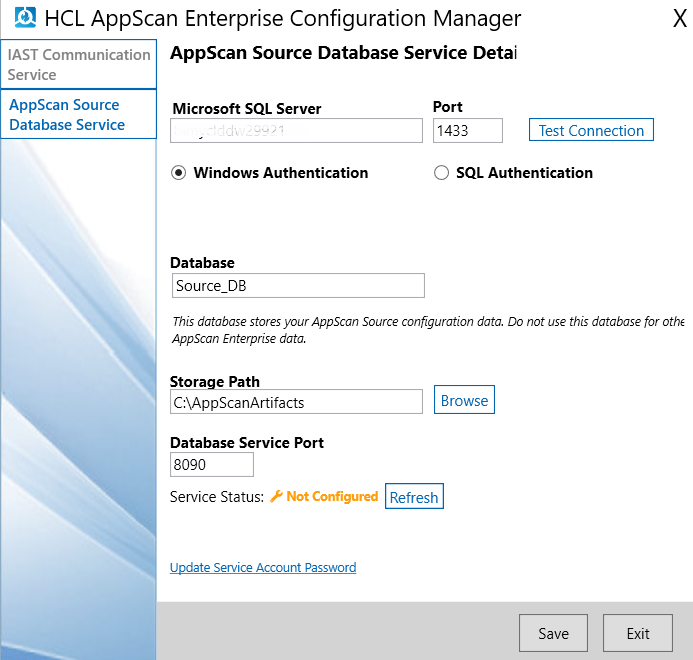Close the Configuration Manager with the X
The width and height of the screenshot is (693, 660).
tap(679, 18)
